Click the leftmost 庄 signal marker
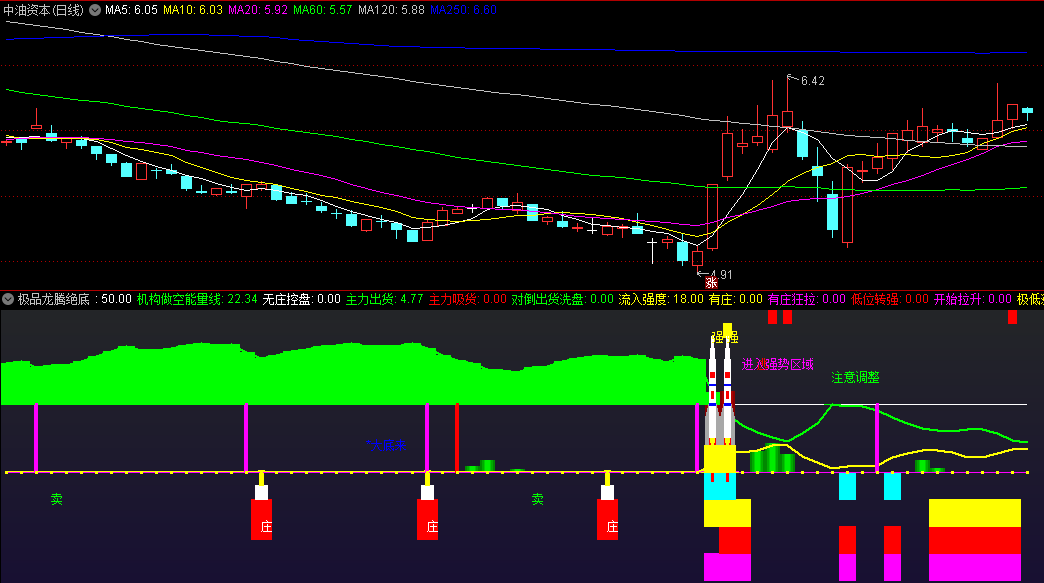 click(262, 520)
